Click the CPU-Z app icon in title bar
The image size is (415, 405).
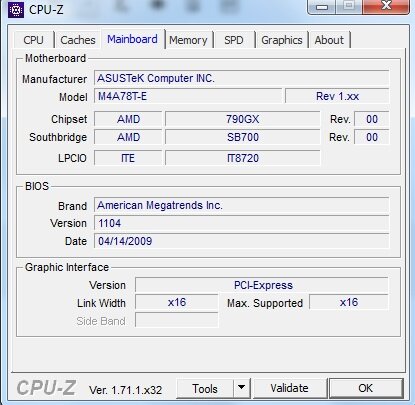pyautogui.click(x=16, y=9)
